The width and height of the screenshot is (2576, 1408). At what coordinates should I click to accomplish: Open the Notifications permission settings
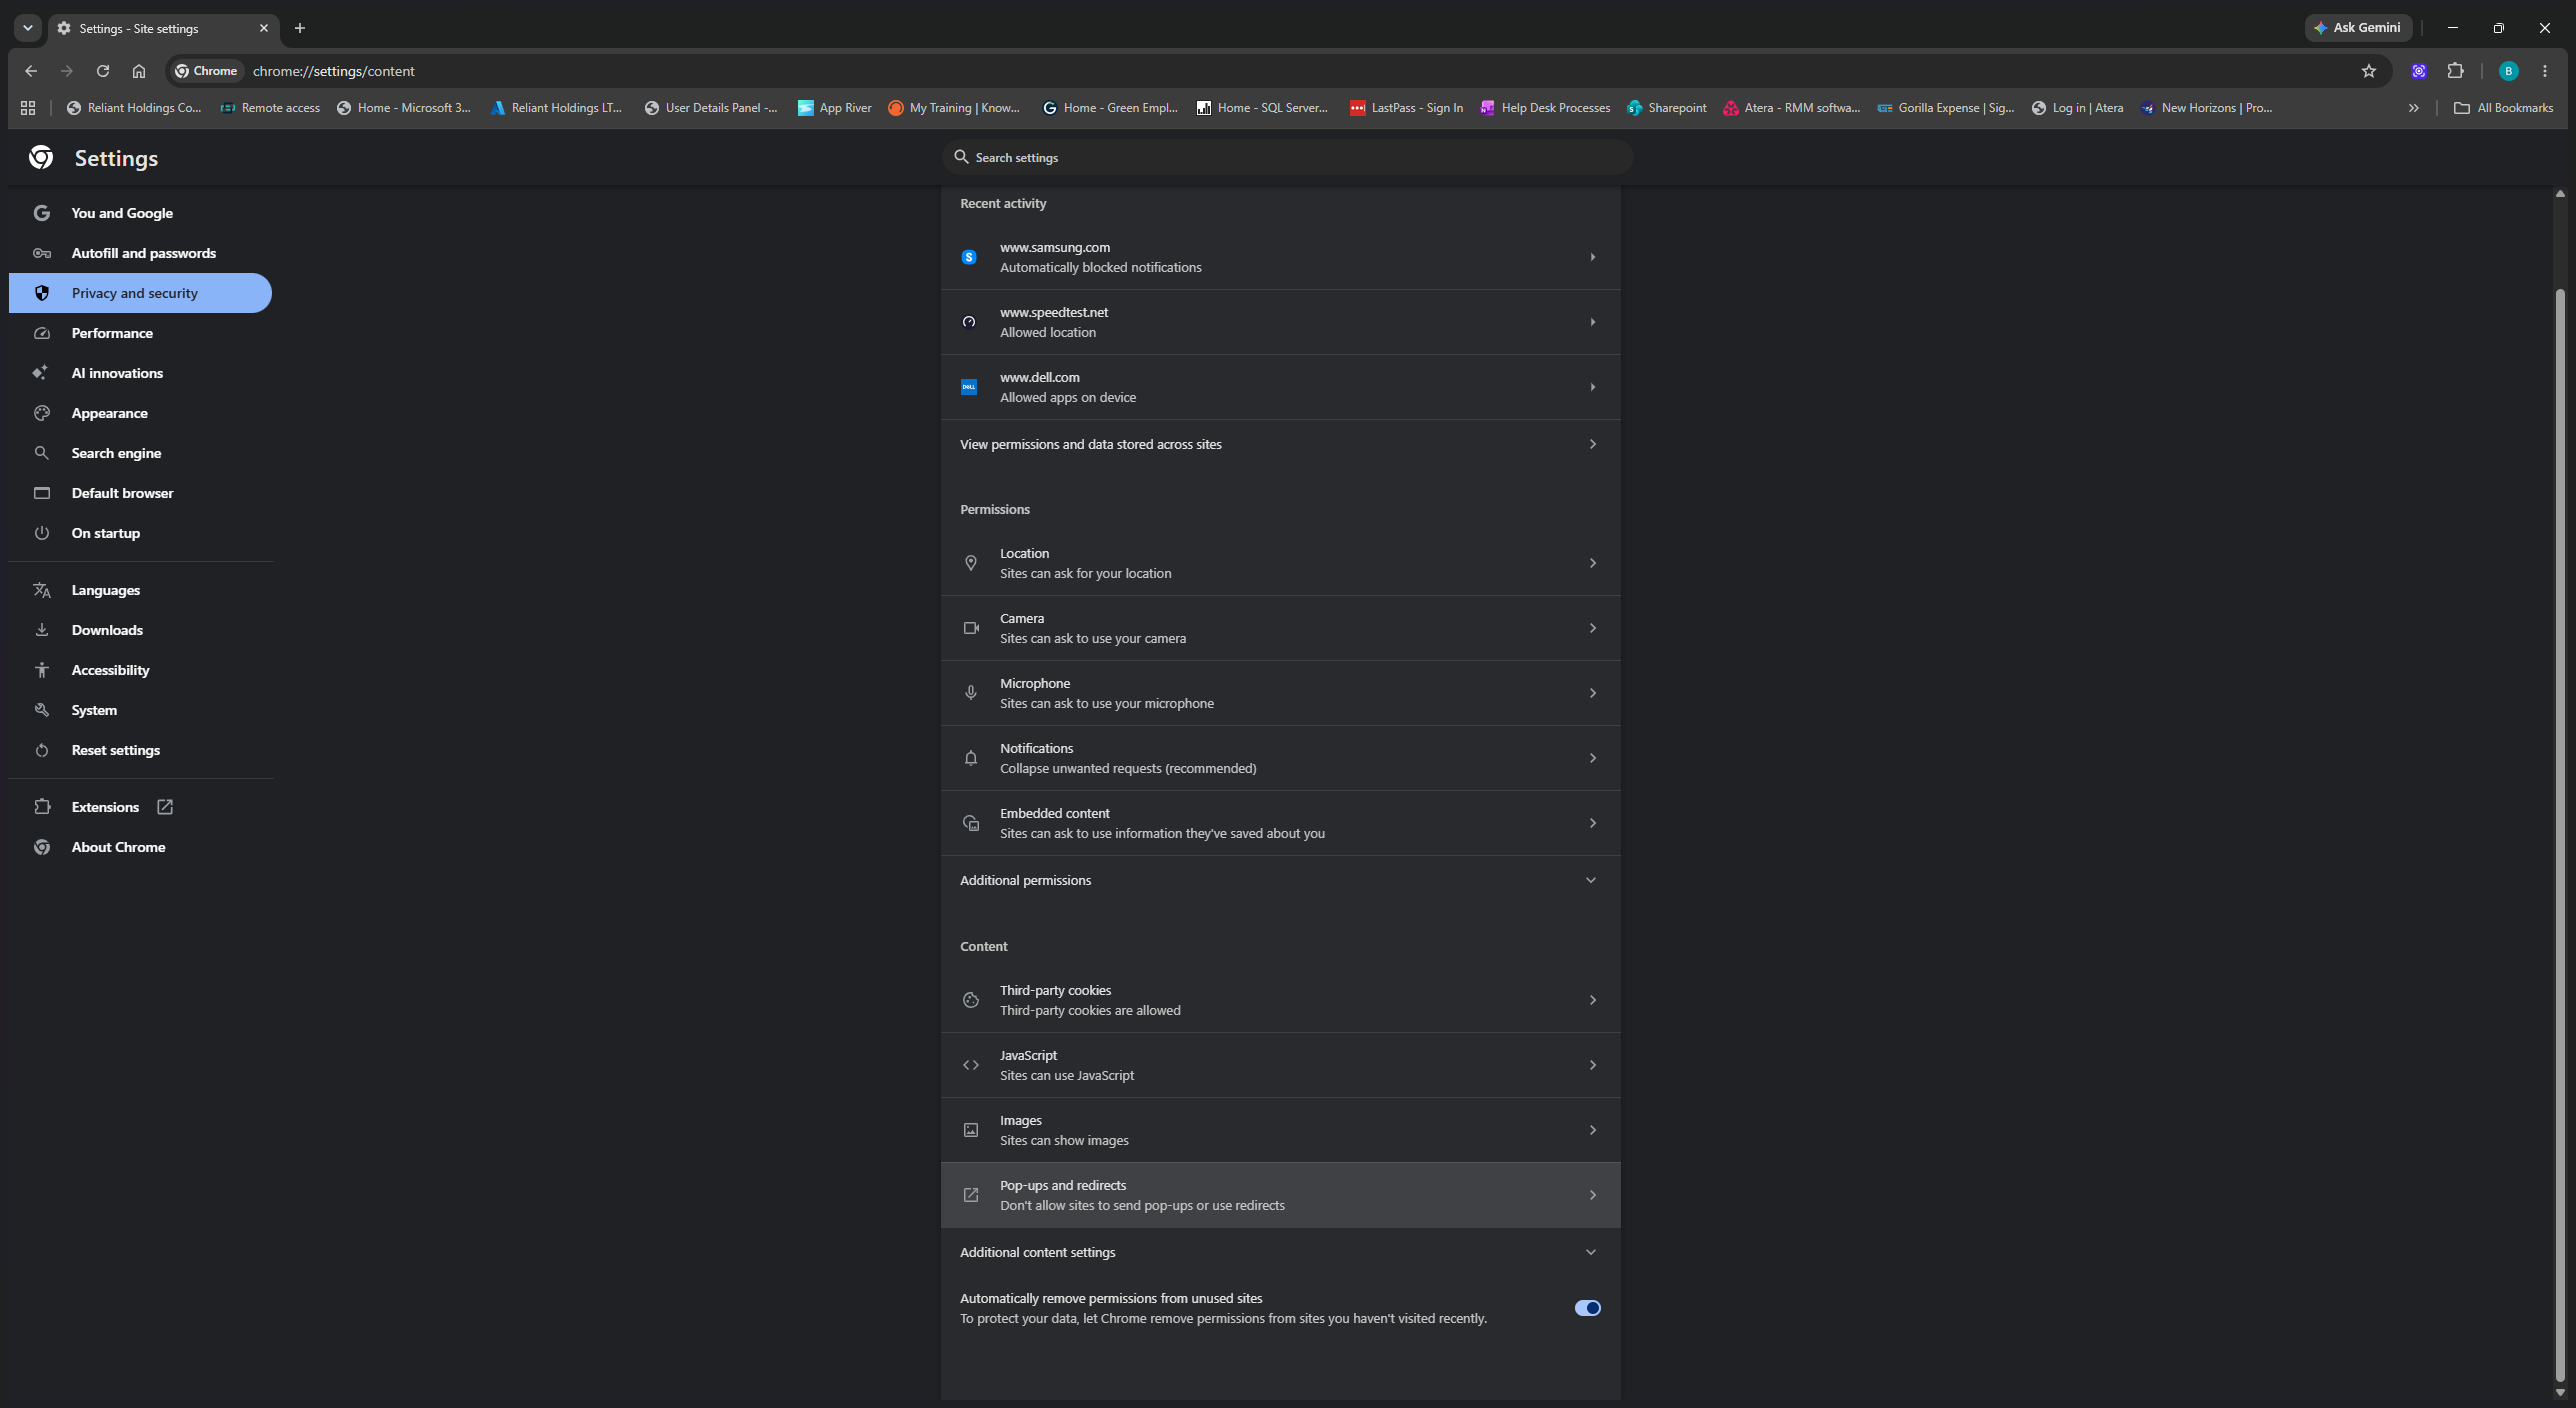(1280, 758)
